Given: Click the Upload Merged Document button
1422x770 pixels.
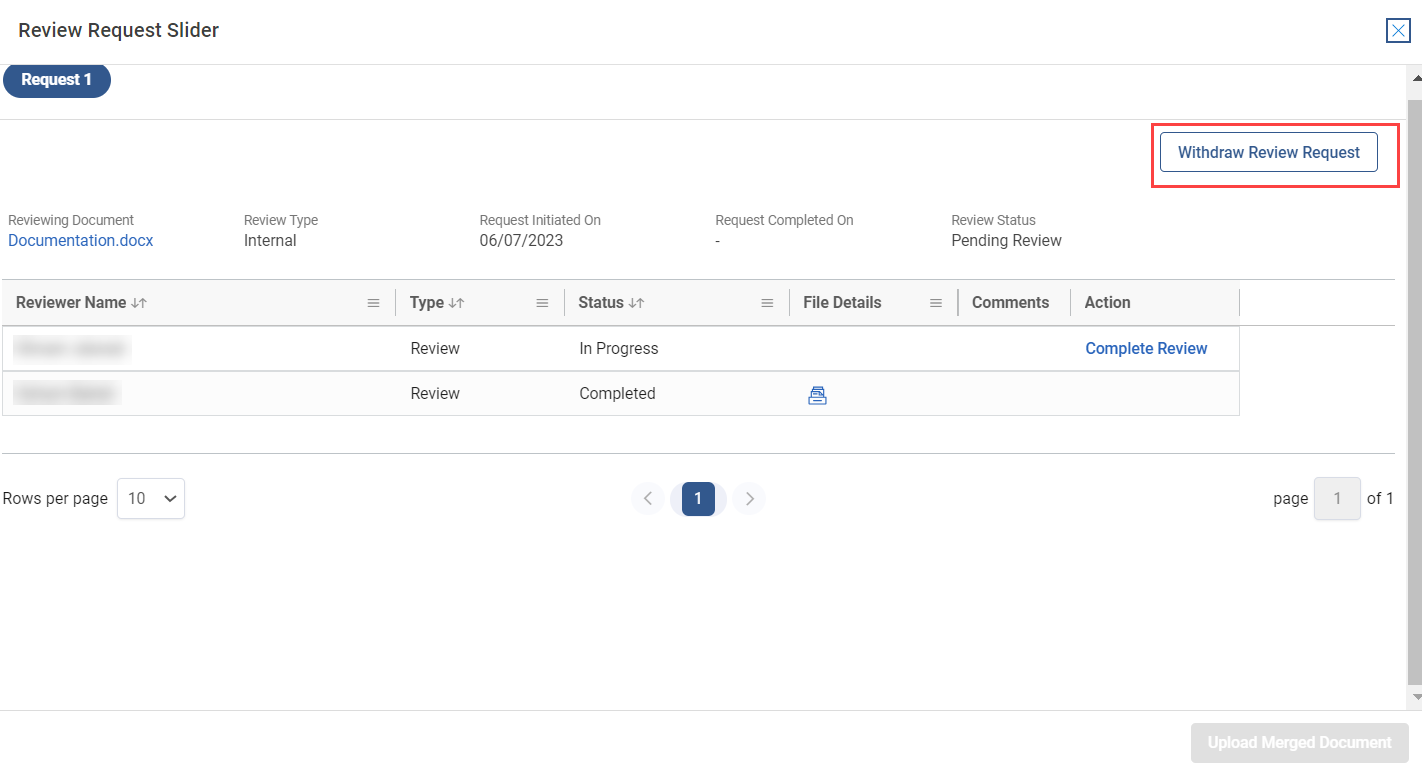Looking at the screenshot, I should [x=1299, y=743].
